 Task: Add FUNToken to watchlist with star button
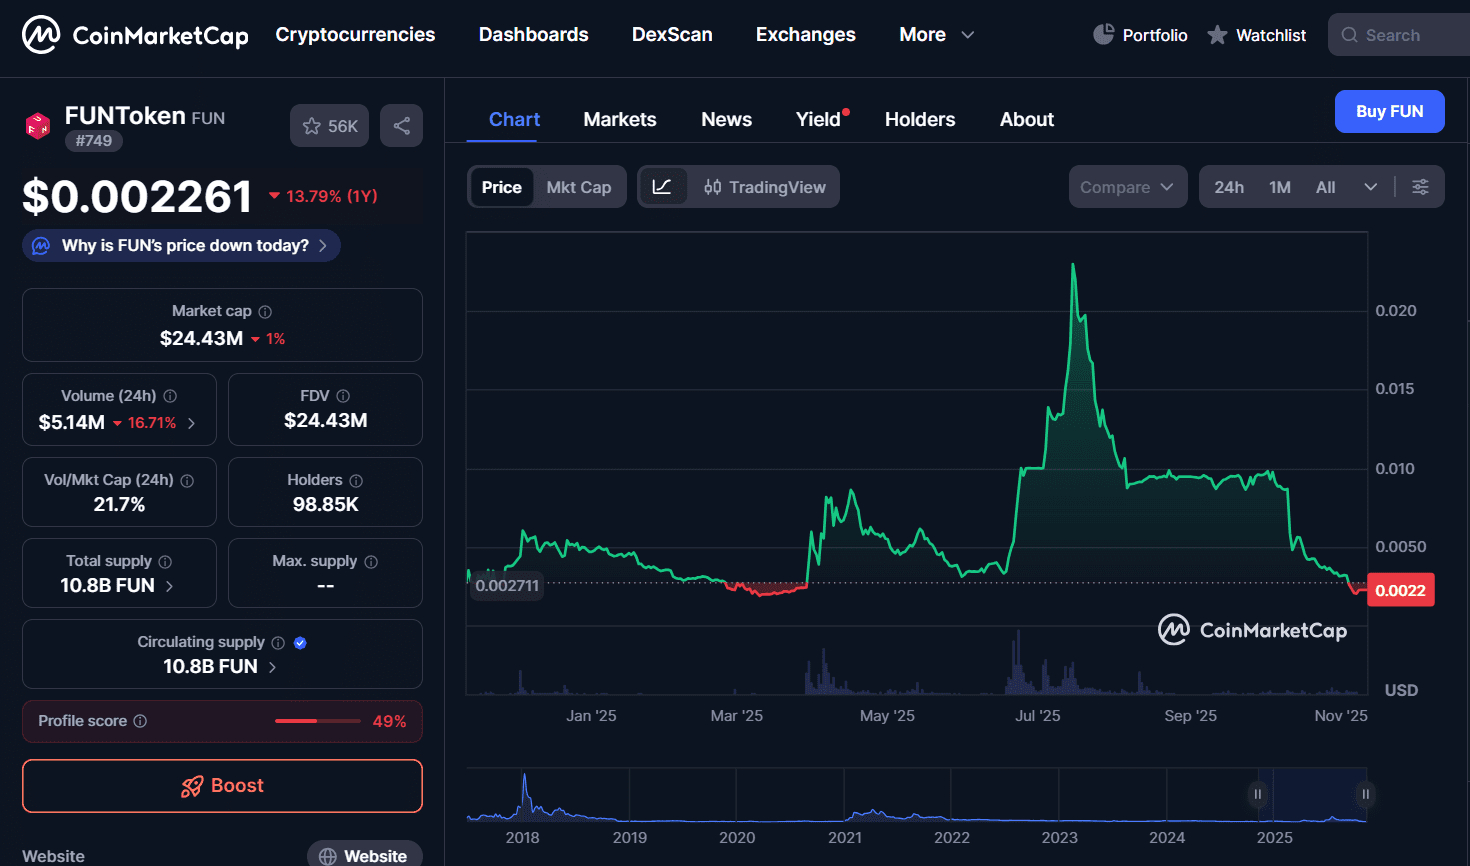330,126
